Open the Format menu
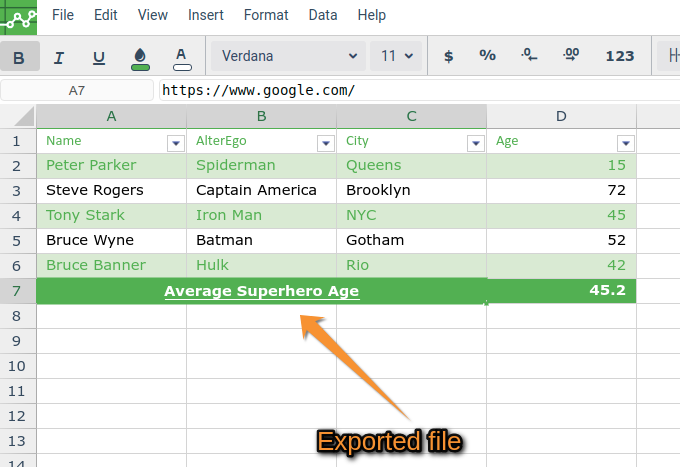The height and width of the screenshot is (467, 680). [266, 15]
